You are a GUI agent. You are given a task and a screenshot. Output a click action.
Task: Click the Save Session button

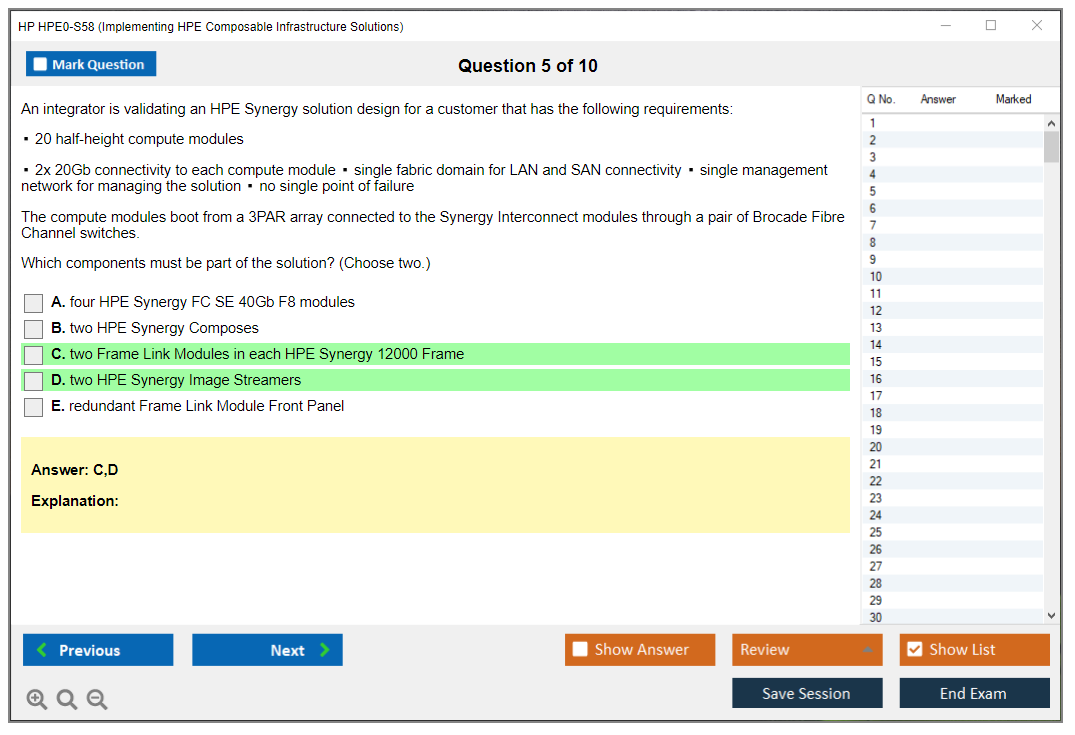pos(807,693)
